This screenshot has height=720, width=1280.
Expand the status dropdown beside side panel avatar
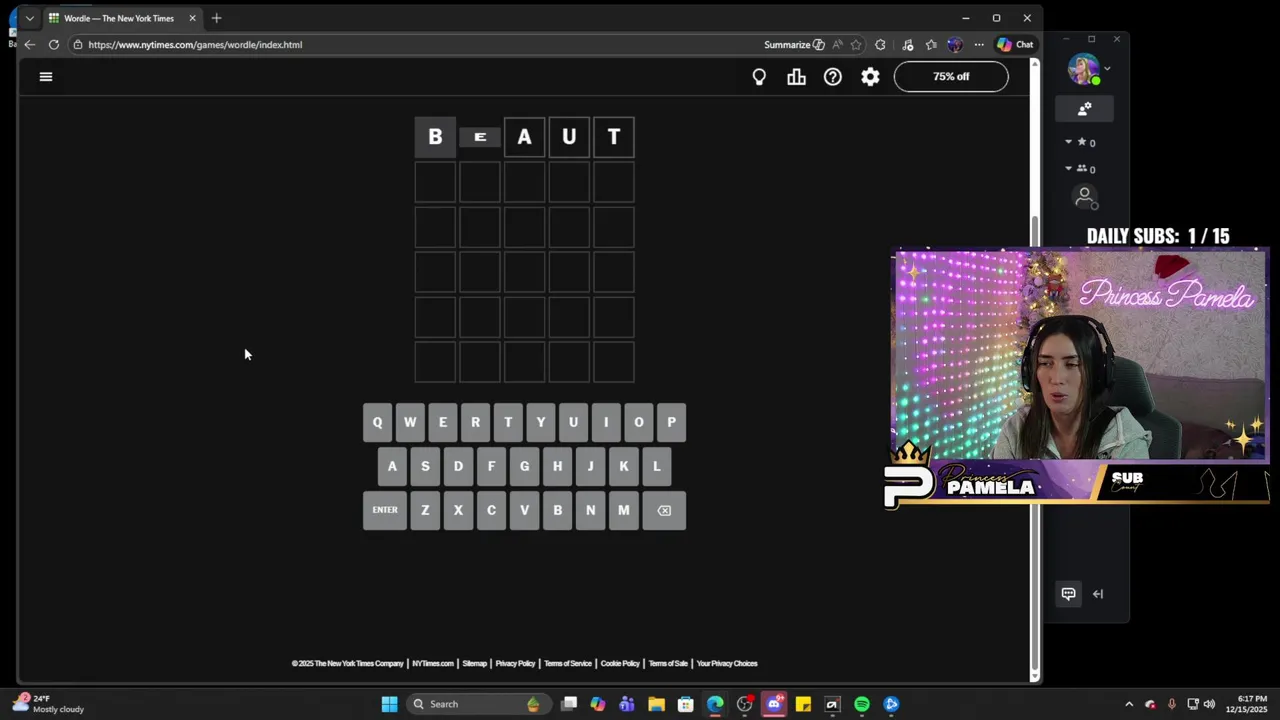(x=1107, y=69)
